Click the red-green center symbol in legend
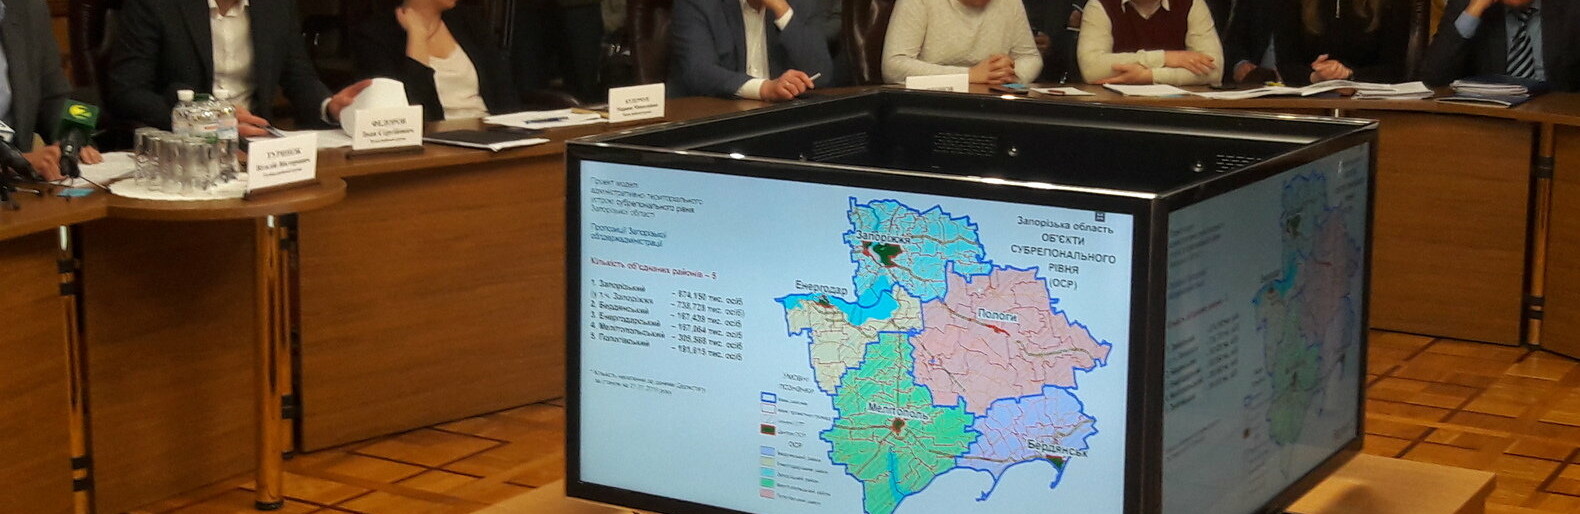The width and height of the screenshot is (1580, 514). 768,428
